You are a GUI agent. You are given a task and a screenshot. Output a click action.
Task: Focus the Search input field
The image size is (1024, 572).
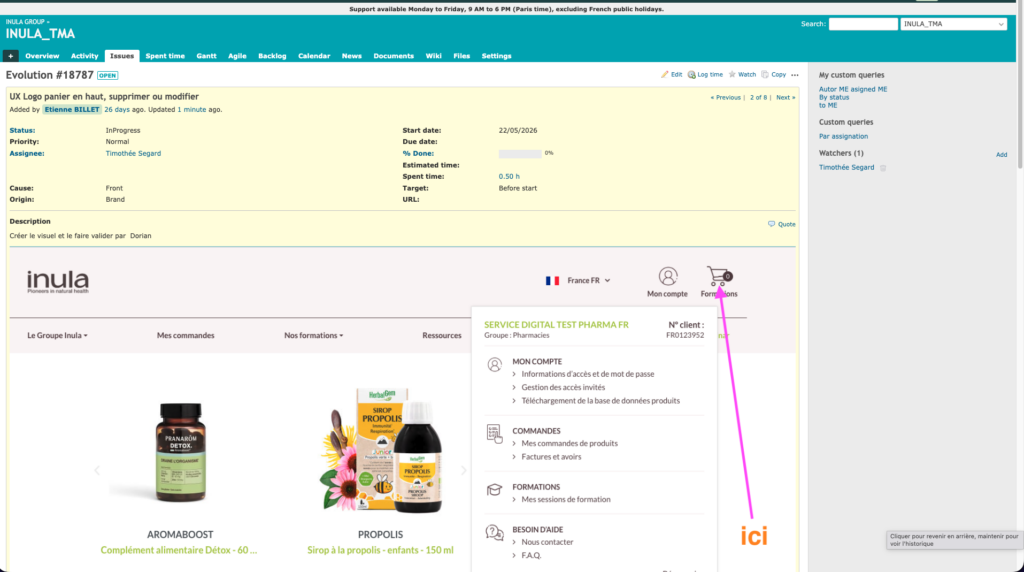click(863, 24)
